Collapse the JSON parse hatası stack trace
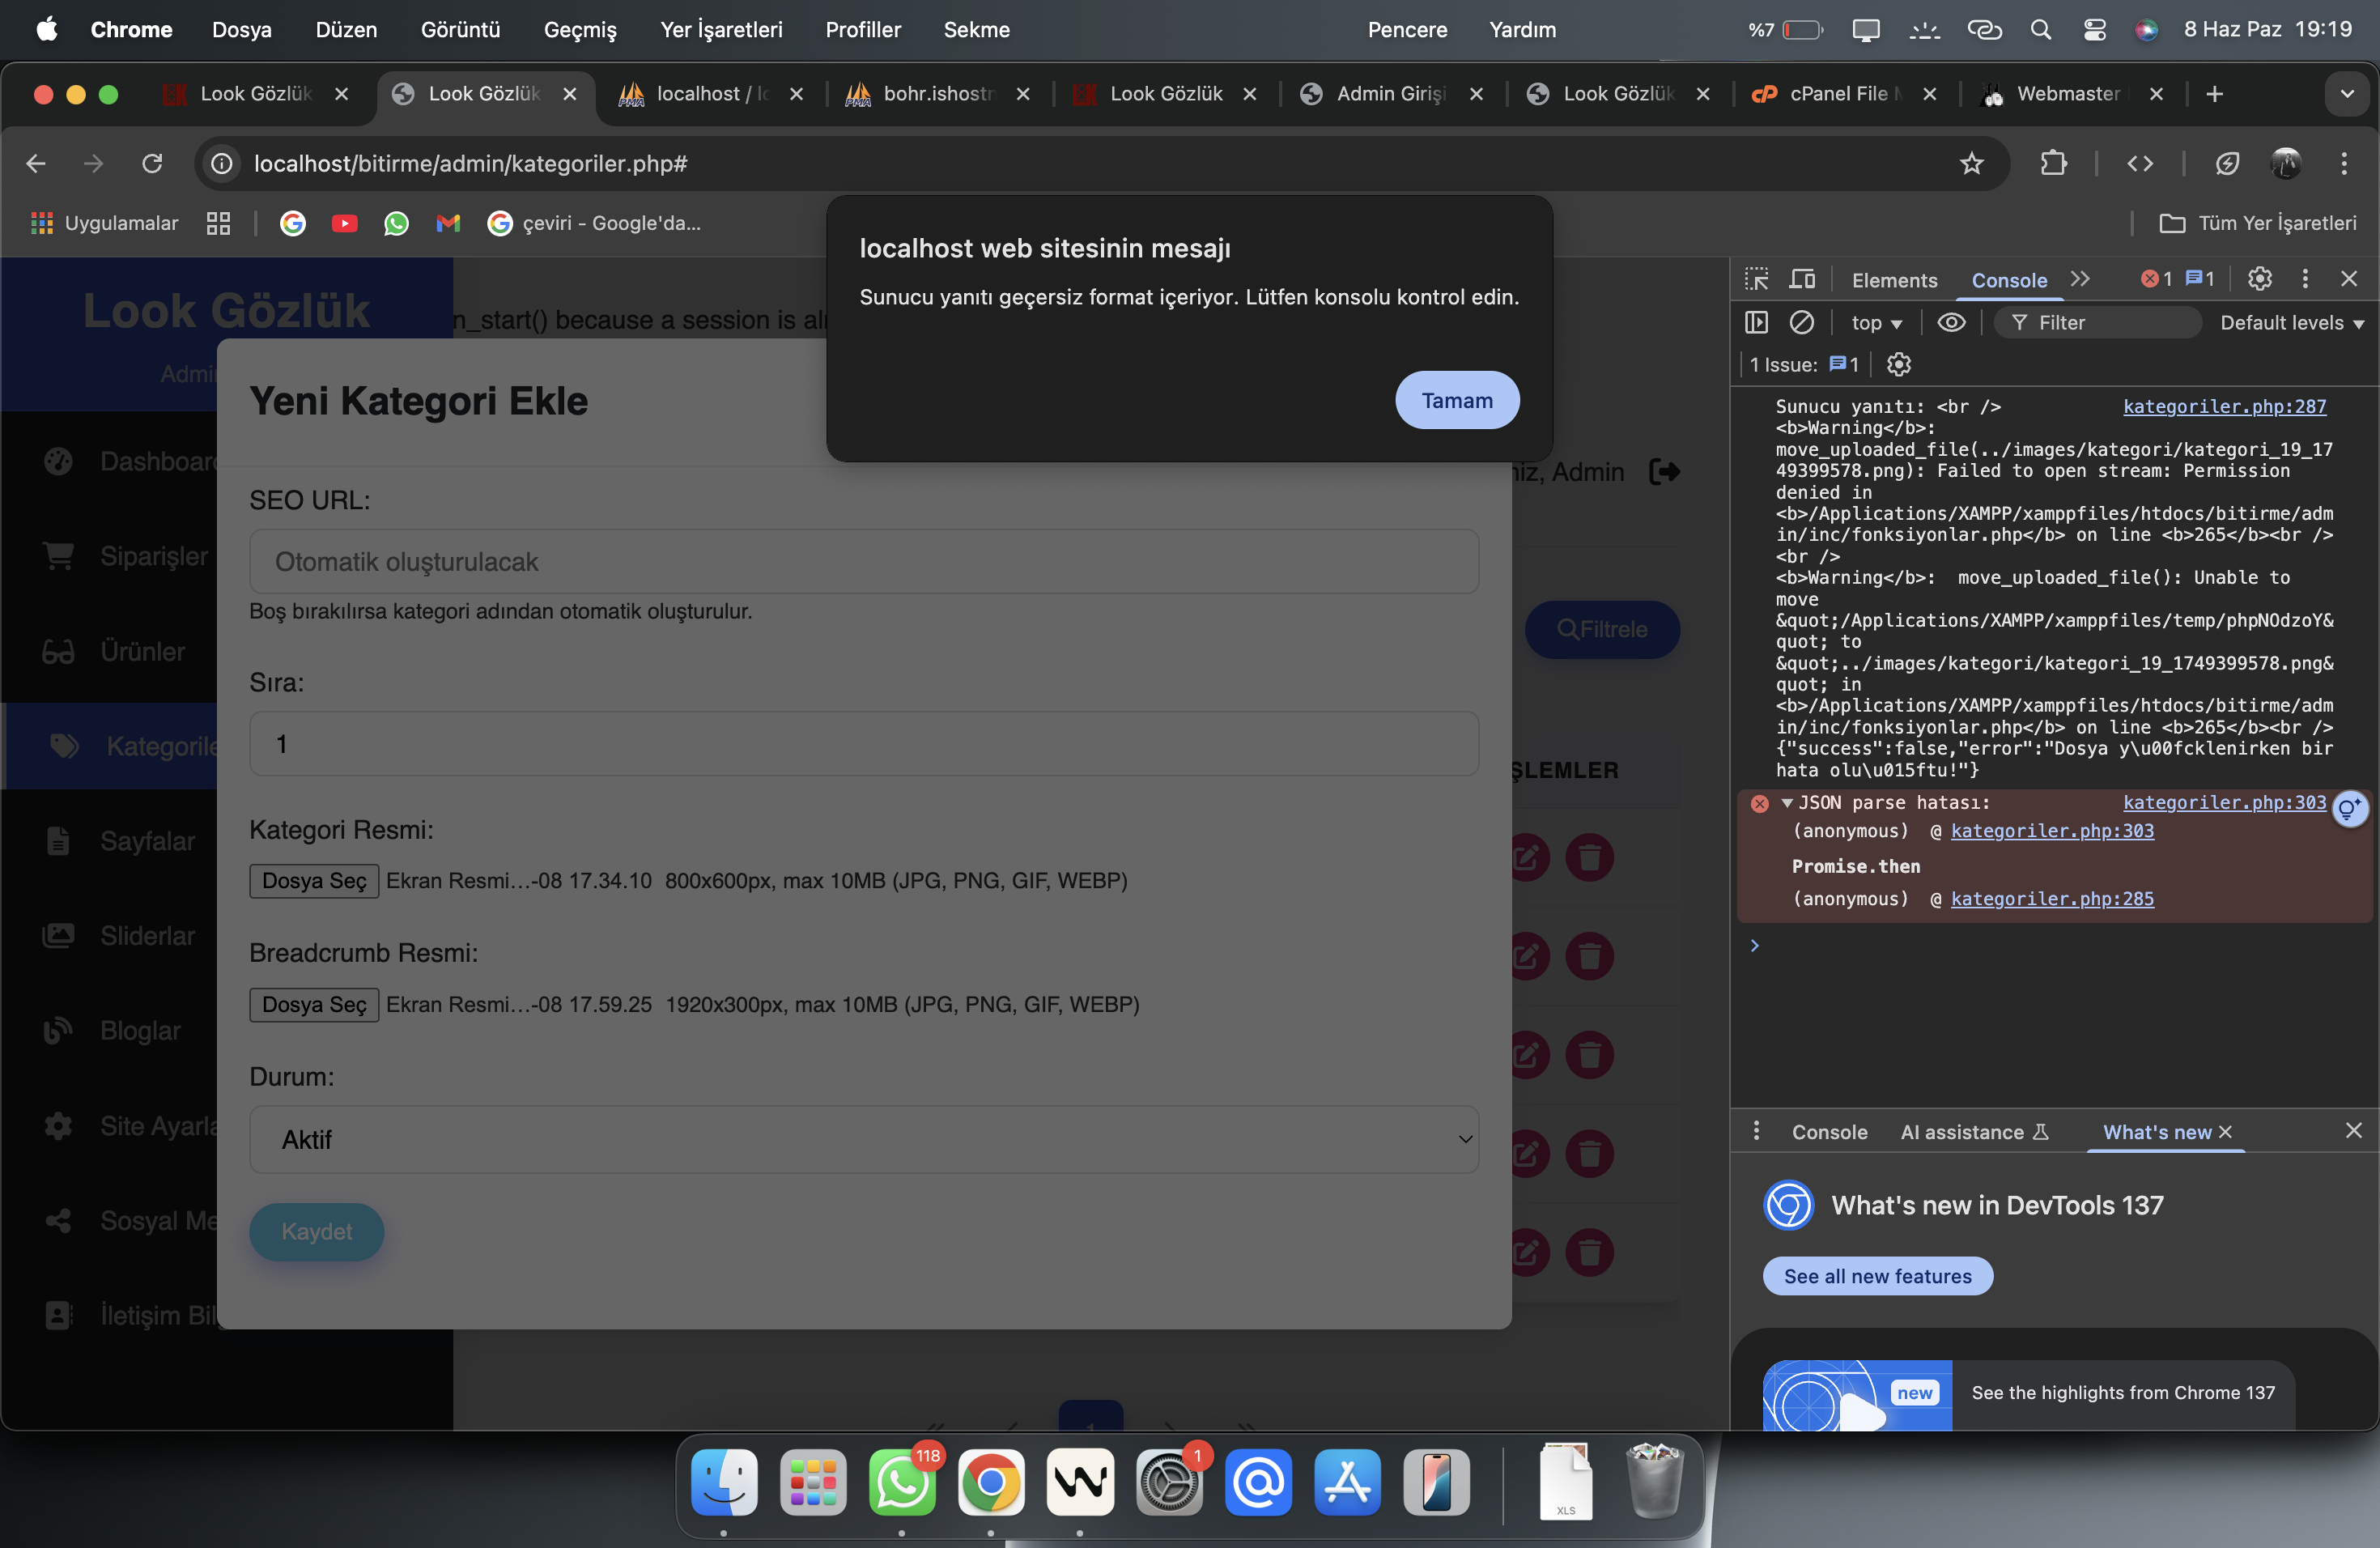 1787,803
